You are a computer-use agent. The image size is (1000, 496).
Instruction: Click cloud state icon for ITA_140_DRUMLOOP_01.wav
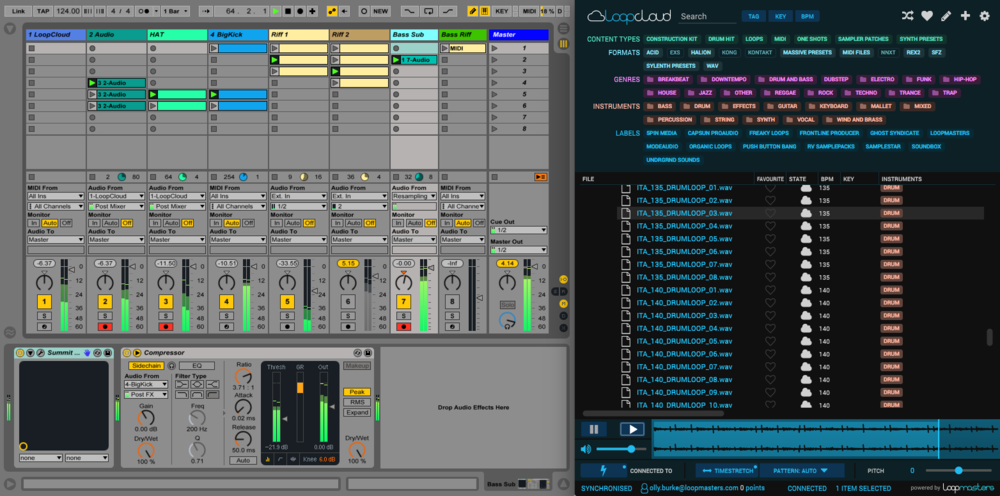[806, 290]
